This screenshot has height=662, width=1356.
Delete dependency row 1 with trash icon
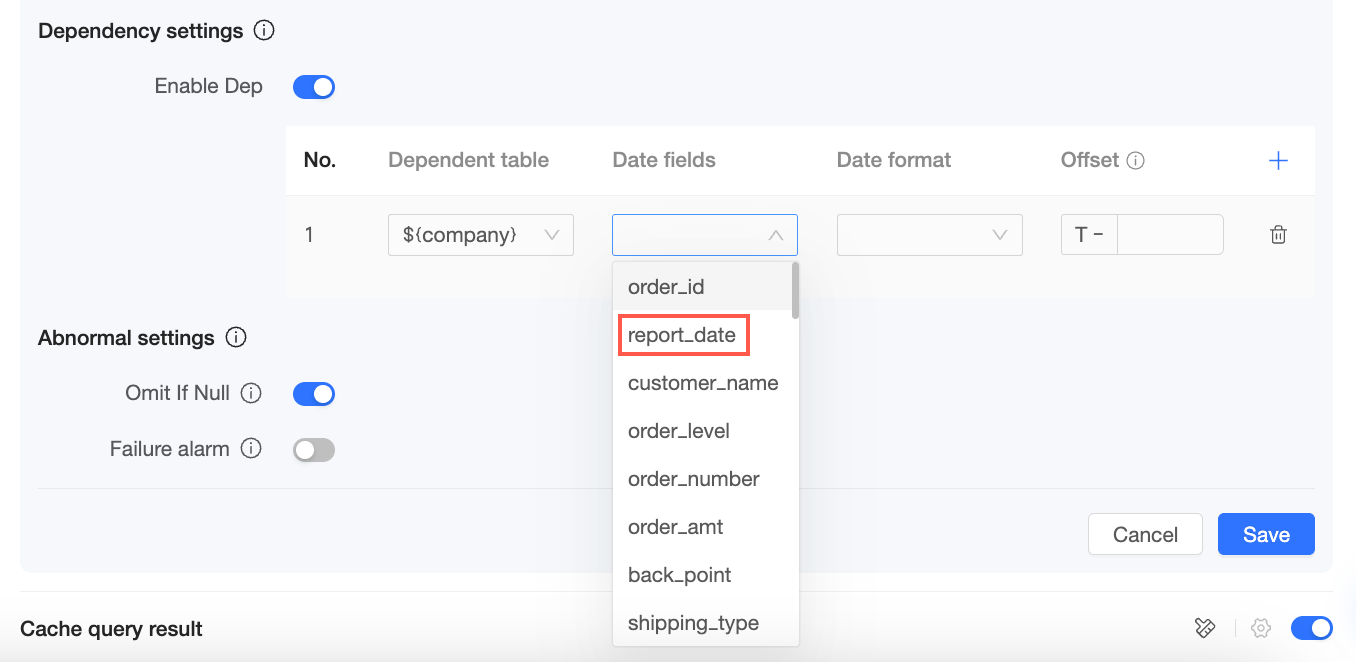click(x=1278, y=235)
